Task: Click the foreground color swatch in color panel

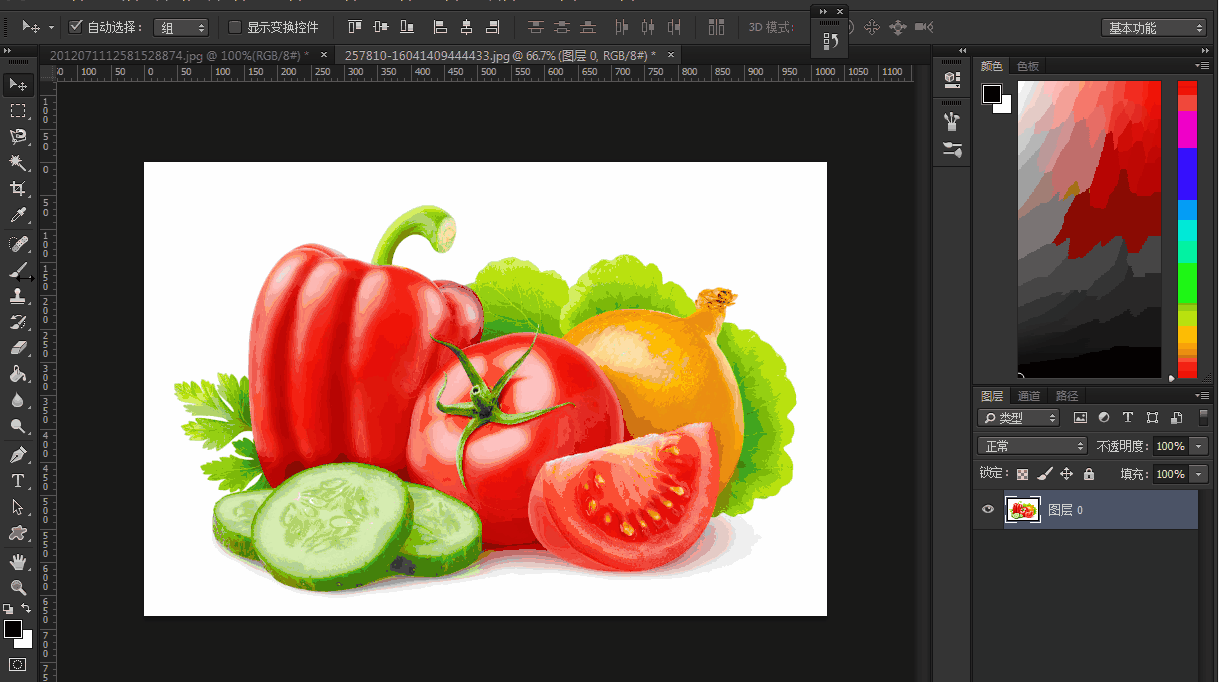Action: [992, 94]
